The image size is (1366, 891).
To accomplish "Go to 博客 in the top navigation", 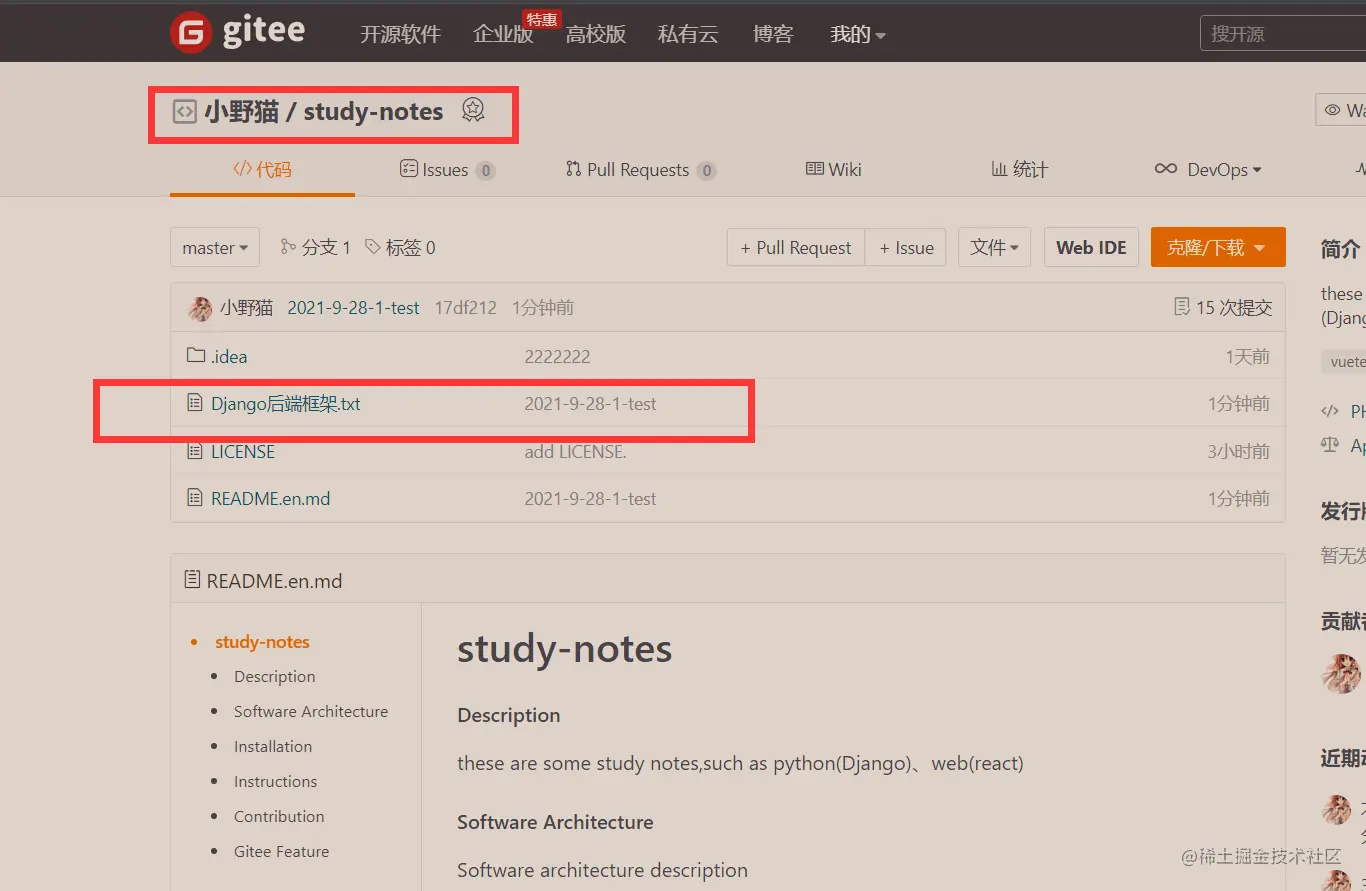I will tap(773, 34).
